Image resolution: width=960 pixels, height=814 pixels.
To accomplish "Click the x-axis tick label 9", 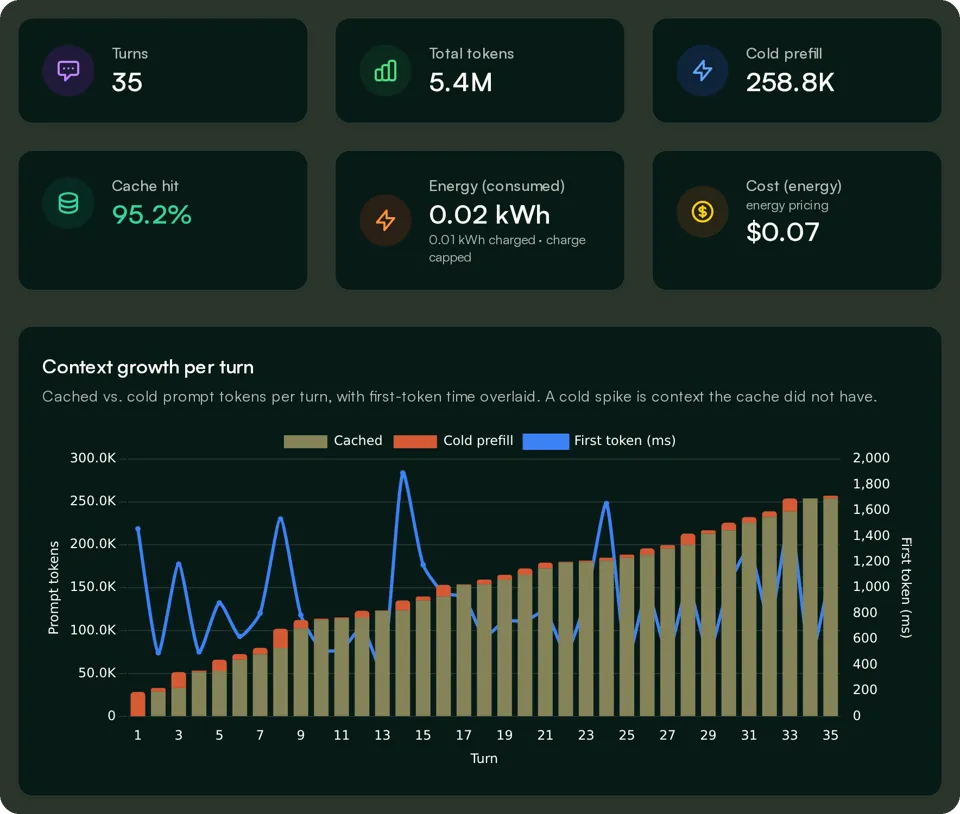I will [301, 735].
